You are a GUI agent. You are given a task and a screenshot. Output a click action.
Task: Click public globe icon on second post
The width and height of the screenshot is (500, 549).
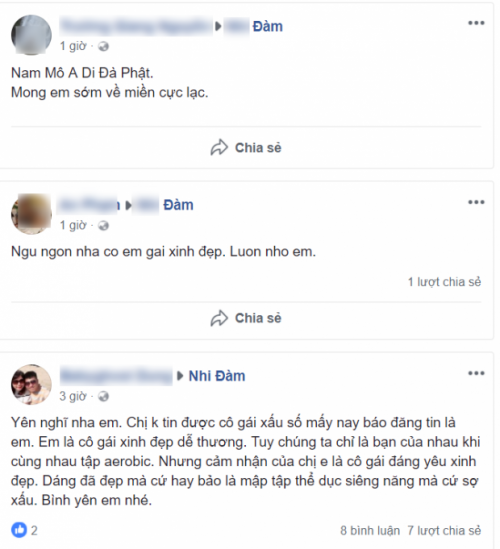[x=103, y=225]
